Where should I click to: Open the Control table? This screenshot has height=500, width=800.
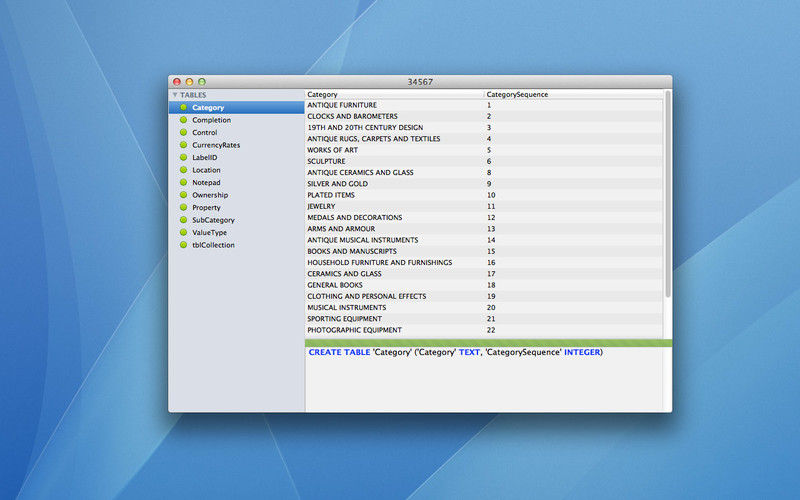[x=237, y=133]
